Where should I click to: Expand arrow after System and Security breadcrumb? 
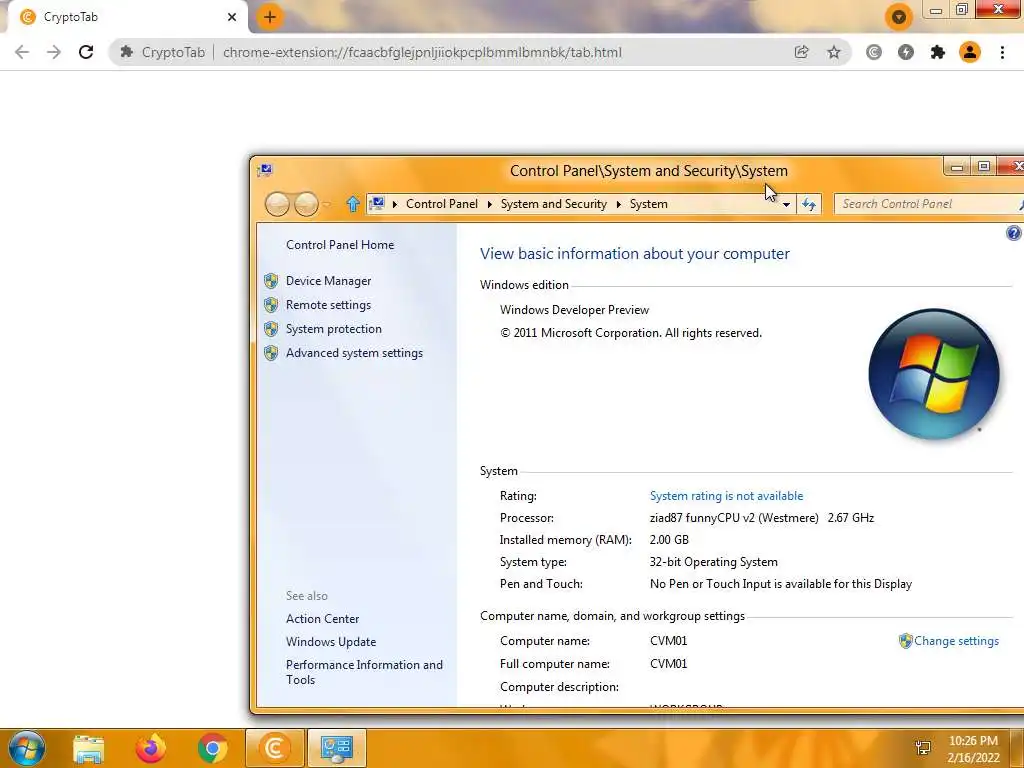tap(618, 204)
